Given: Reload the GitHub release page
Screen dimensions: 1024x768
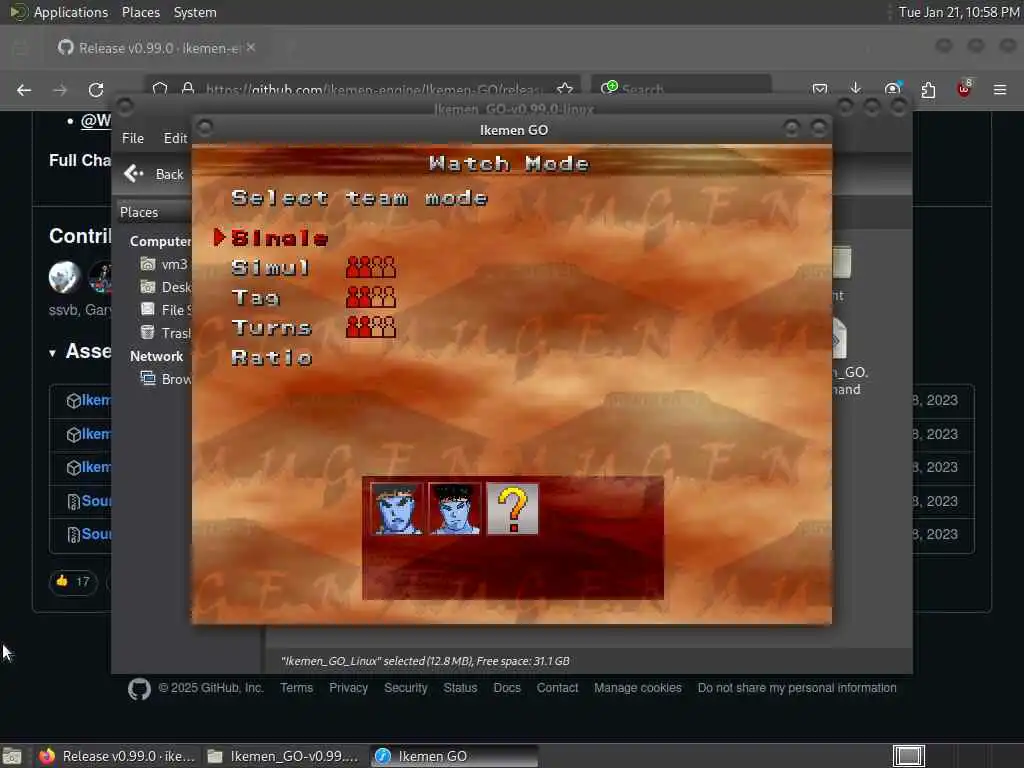Looking at the screenshot, I should (96, 90).
